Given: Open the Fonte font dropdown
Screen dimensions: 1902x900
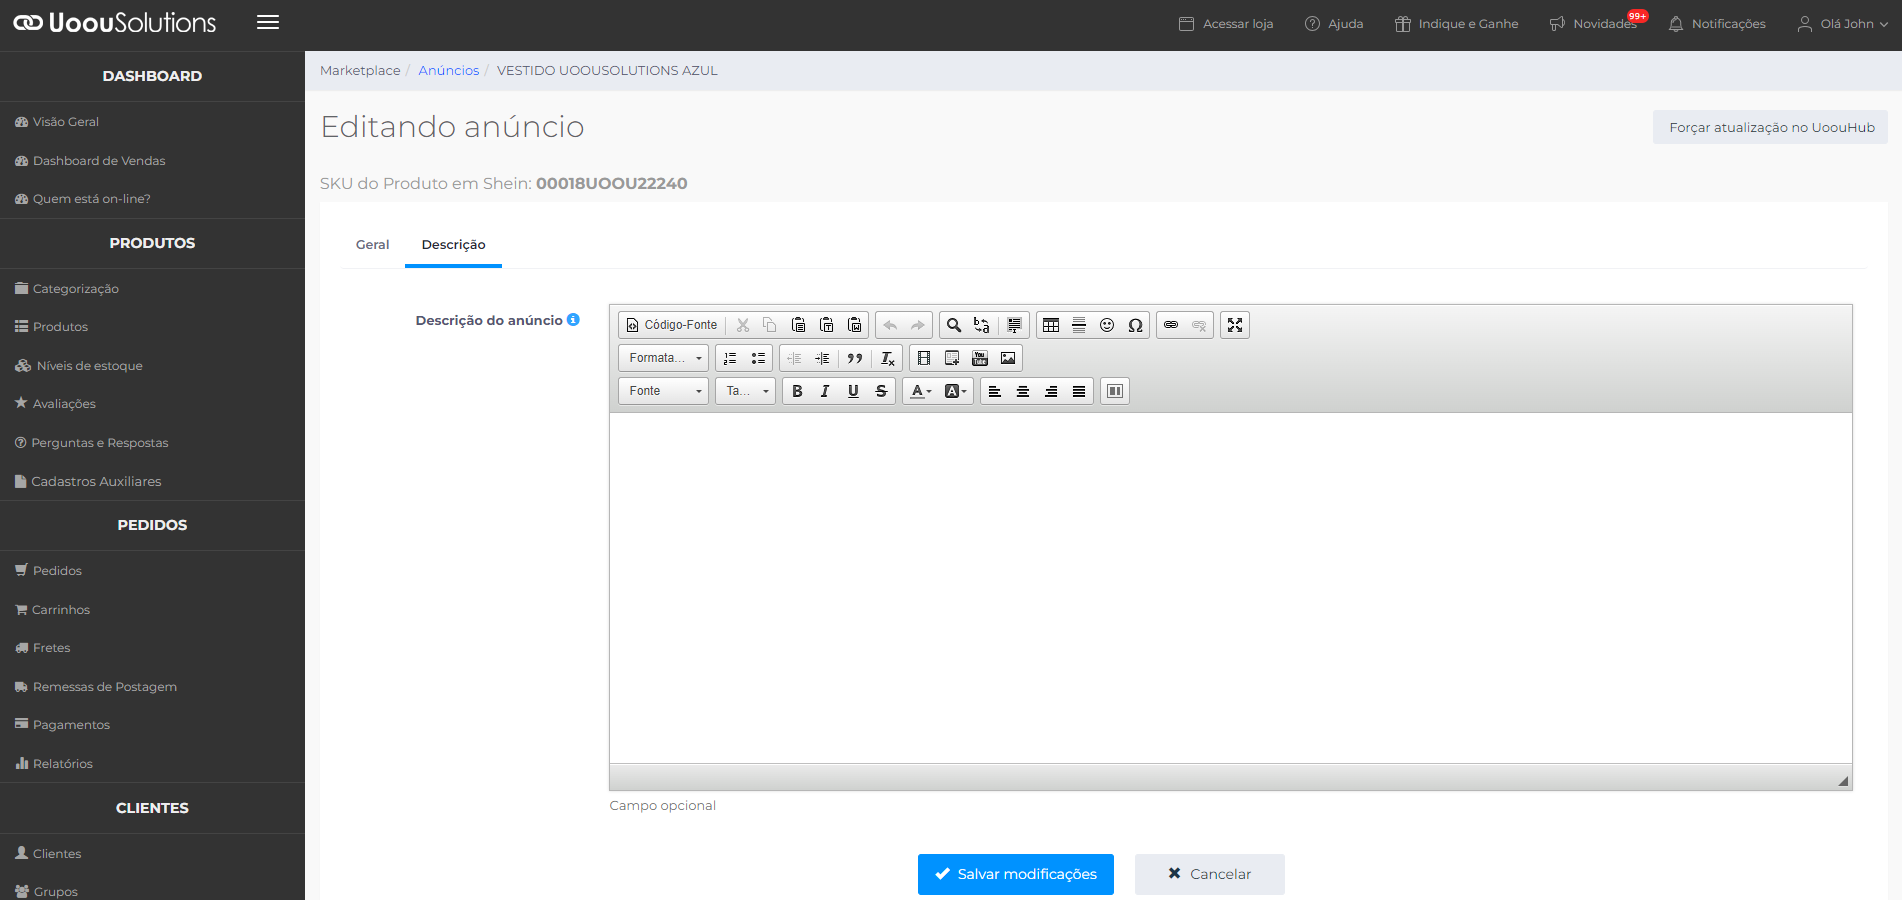Looking at the screenshot, I should click(x=664, y=391).
